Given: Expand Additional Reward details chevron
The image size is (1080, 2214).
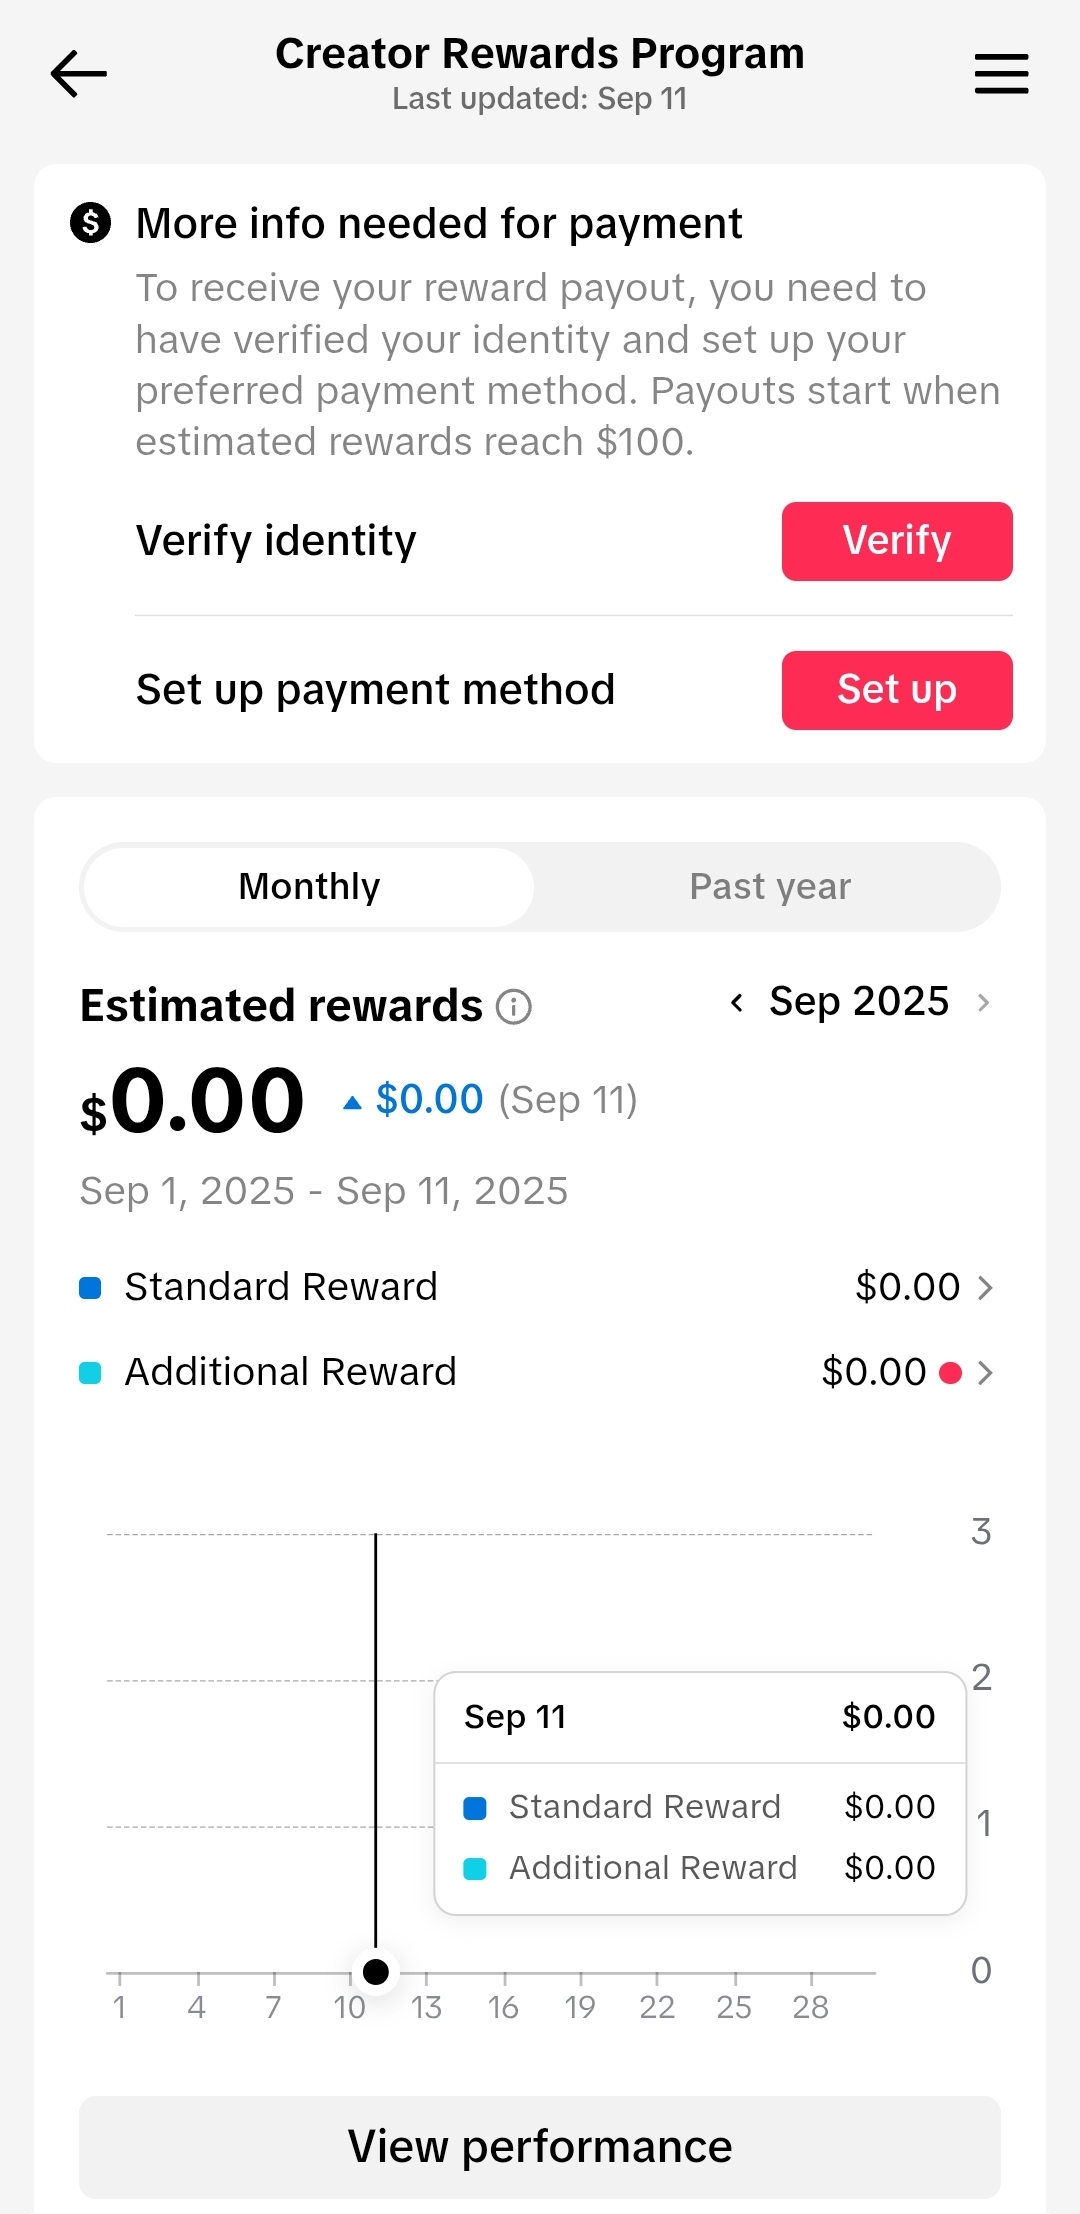Looking at the screenshot, I should click(985, 1373).
